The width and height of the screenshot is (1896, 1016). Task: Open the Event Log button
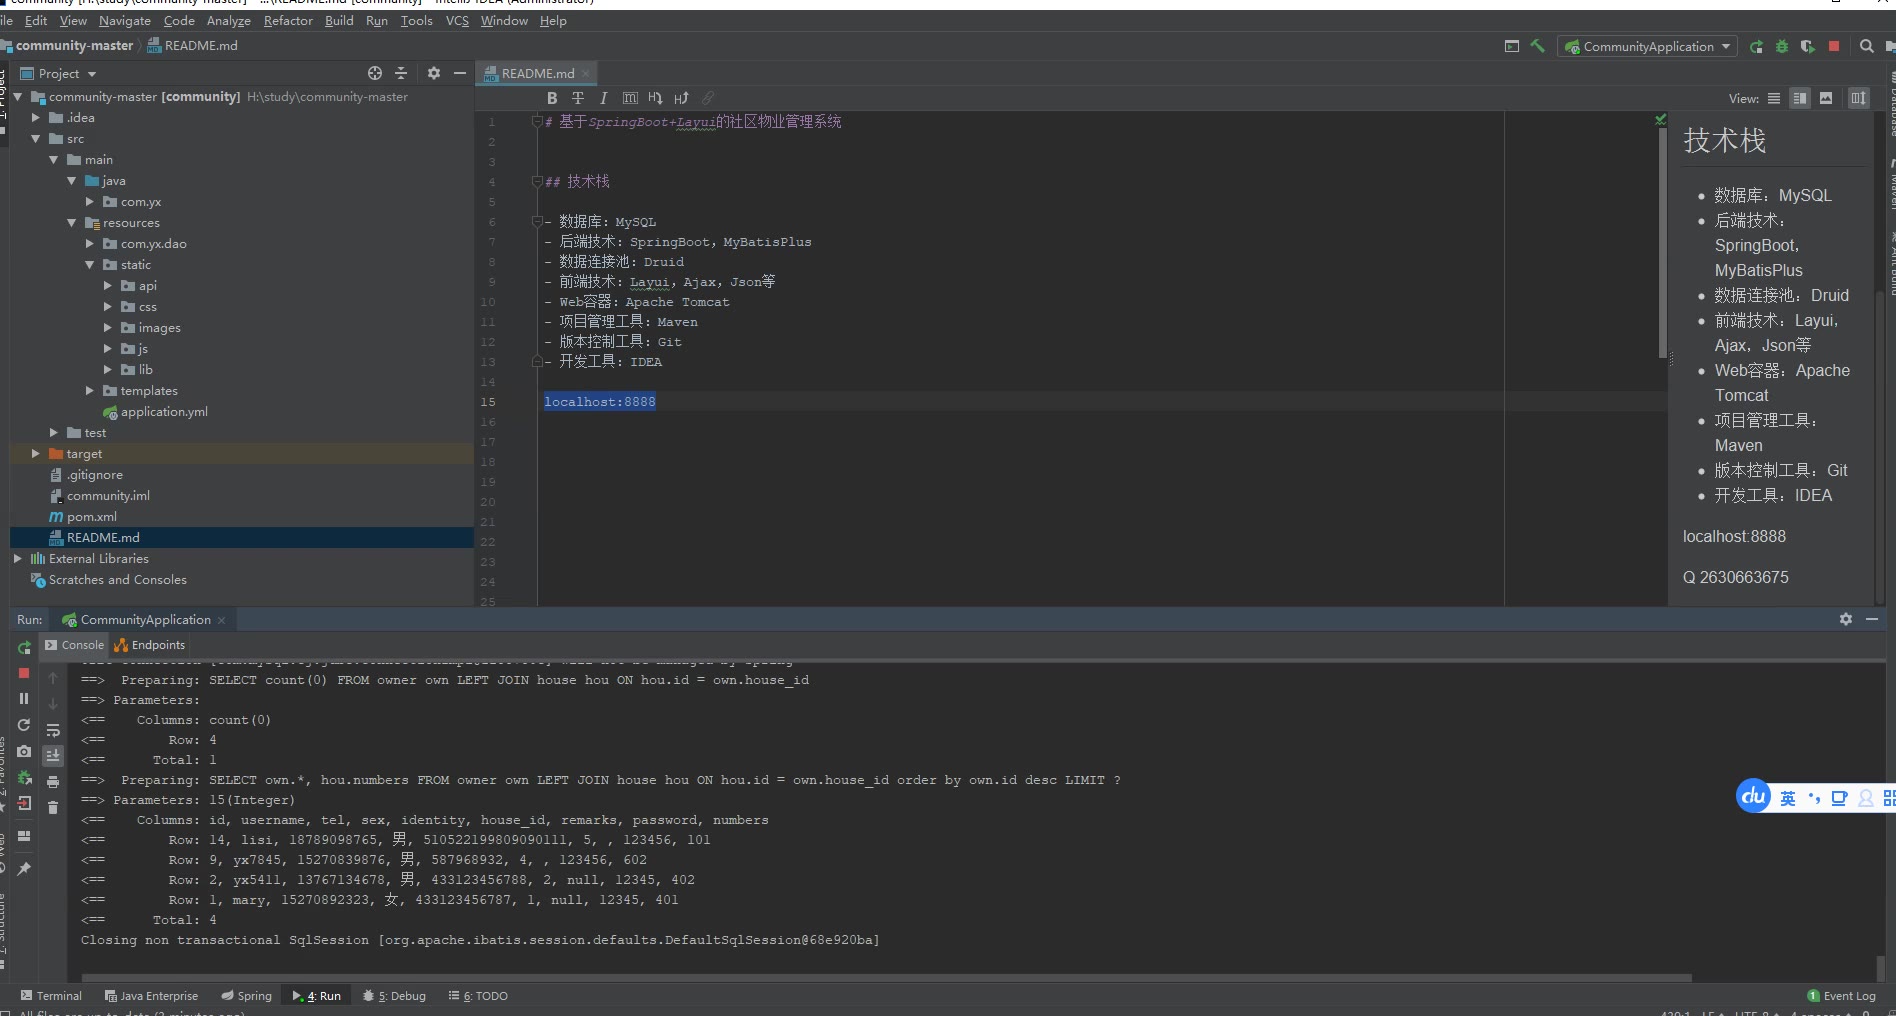pos(1841,996)
